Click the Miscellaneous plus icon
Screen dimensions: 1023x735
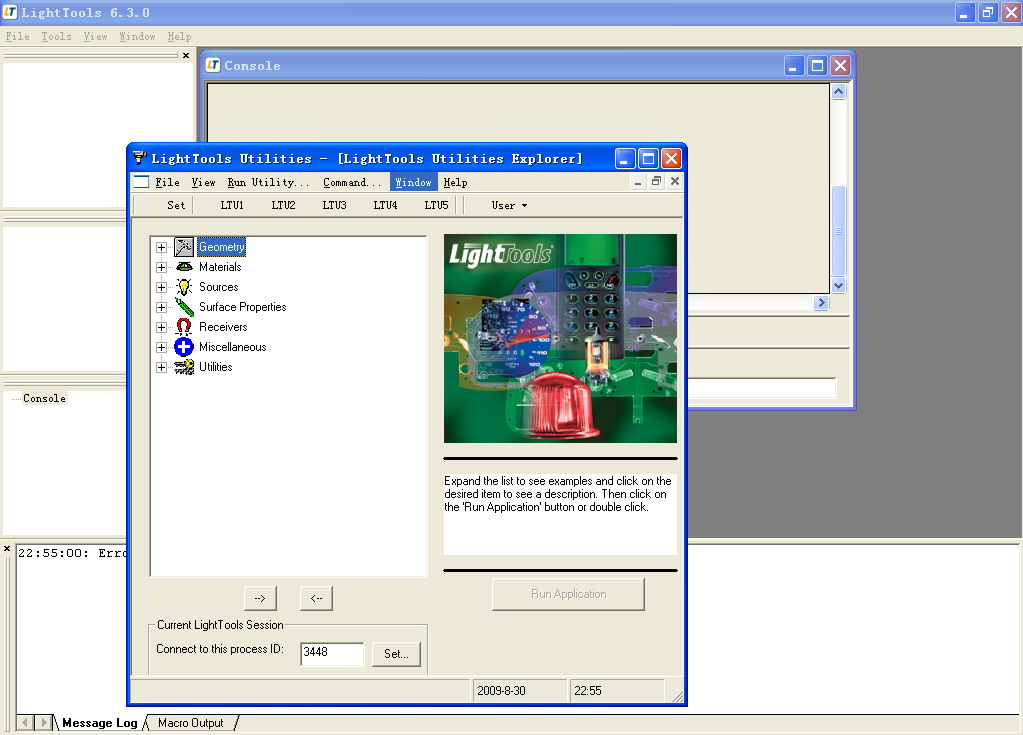184,347
